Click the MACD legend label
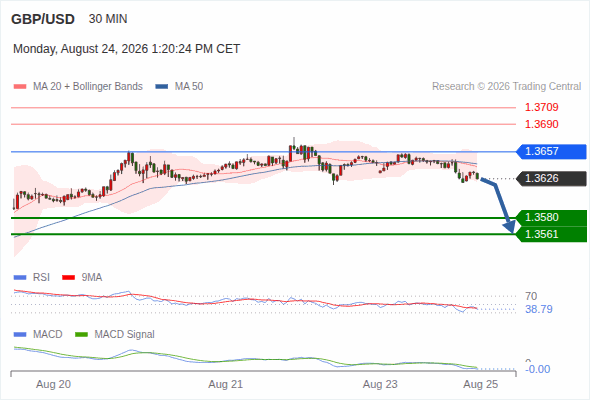This screenshot has height=400, width=590. click(x=48, y=335)
